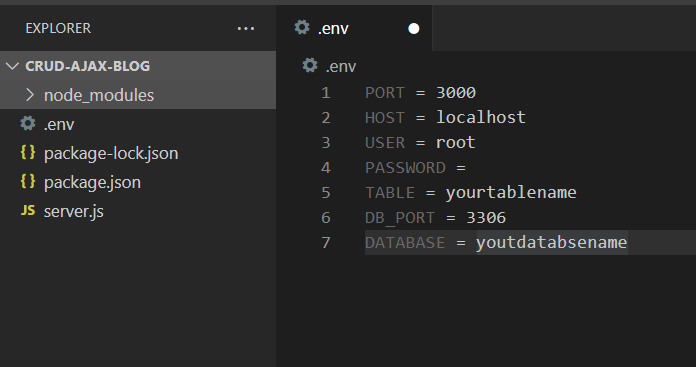Collapse the CRUD-AJAX-BLOG folder chevron

pos(12,66)
